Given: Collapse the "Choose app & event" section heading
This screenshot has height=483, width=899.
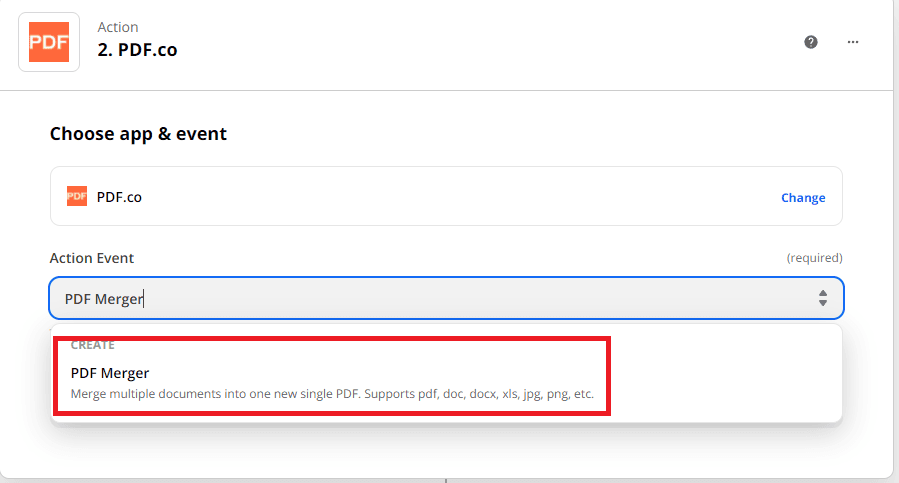Looking at the screenshot, I should (138, 133).
